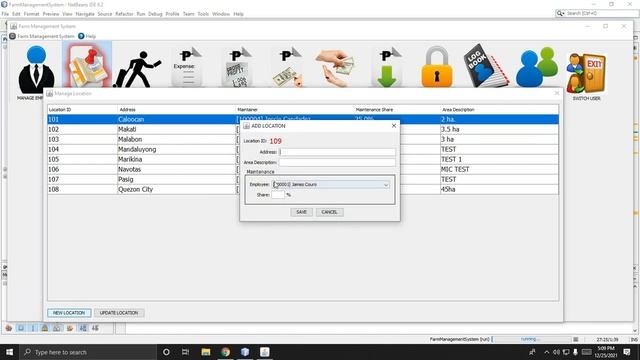Open the running traveler with luggage icon
The height and width of the screenshot is (360, 640).
pos(137,69)
